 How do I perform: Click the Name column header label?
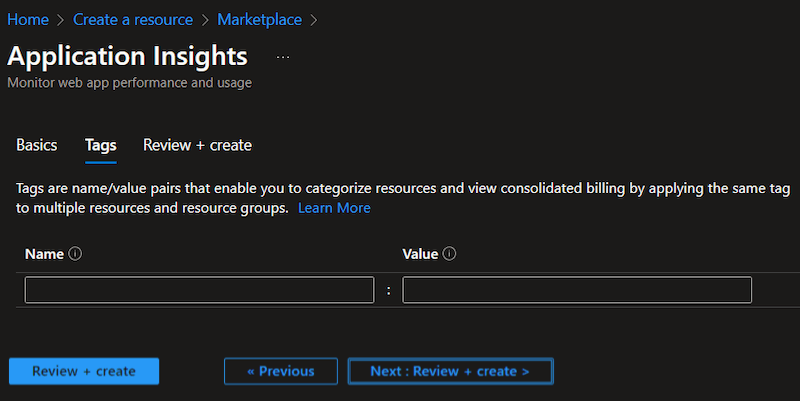[x=44, y=254]
